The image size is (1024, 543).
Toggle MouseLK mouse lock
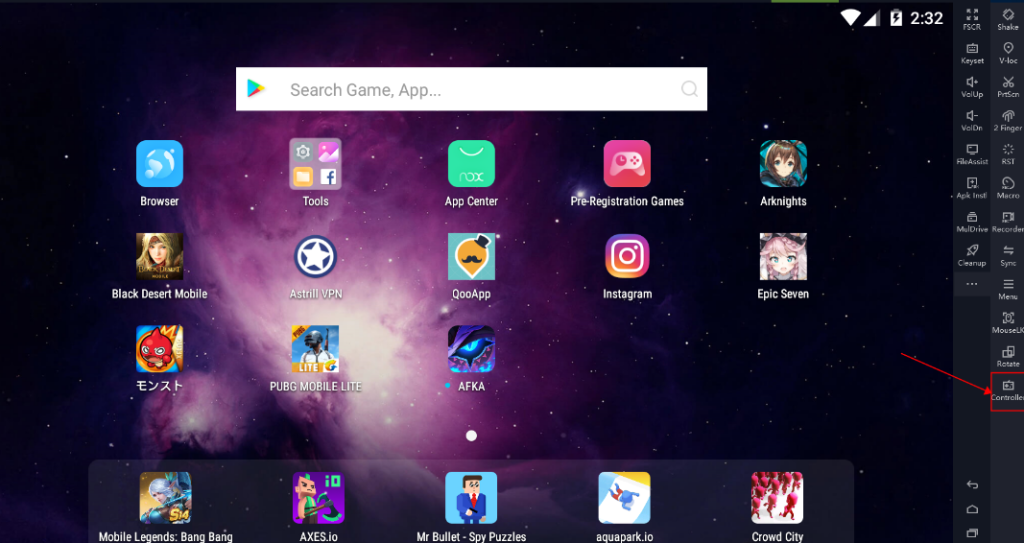click(x=1007, y=321)
